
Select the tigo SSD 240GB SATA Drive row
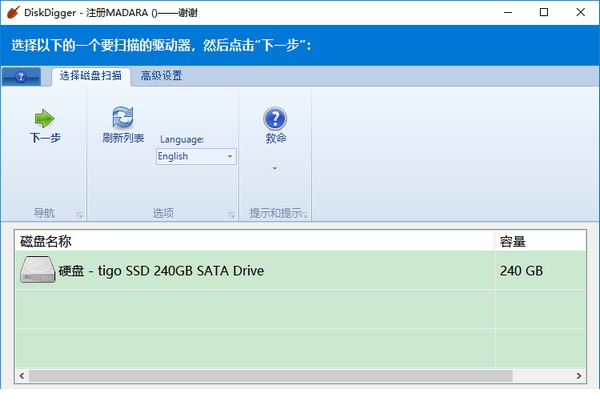tap(300, 270)
